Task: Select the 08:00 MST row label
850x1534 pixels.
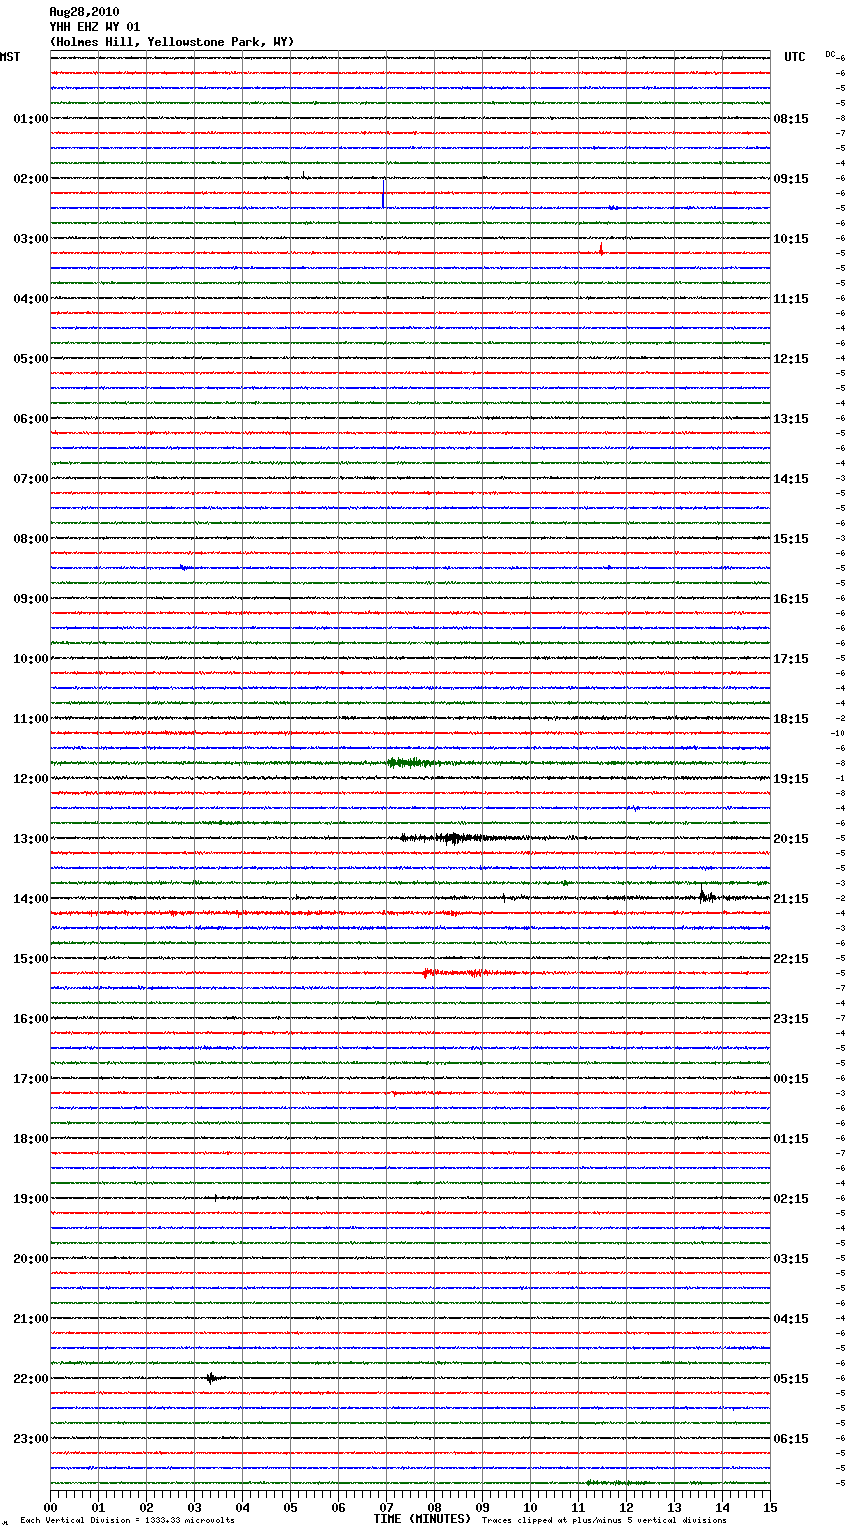Action: (31, 539)
